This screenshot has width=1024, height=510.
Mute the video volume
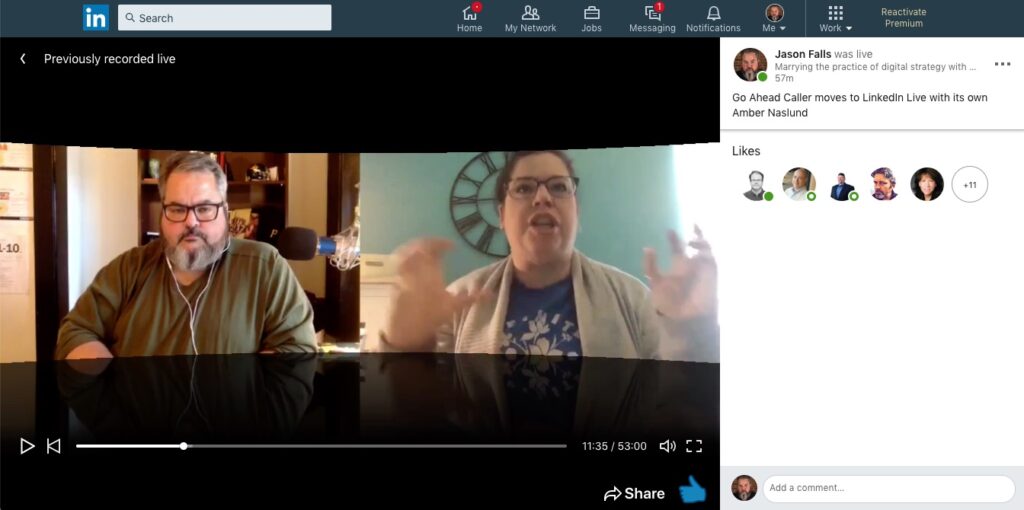[667, 446]
